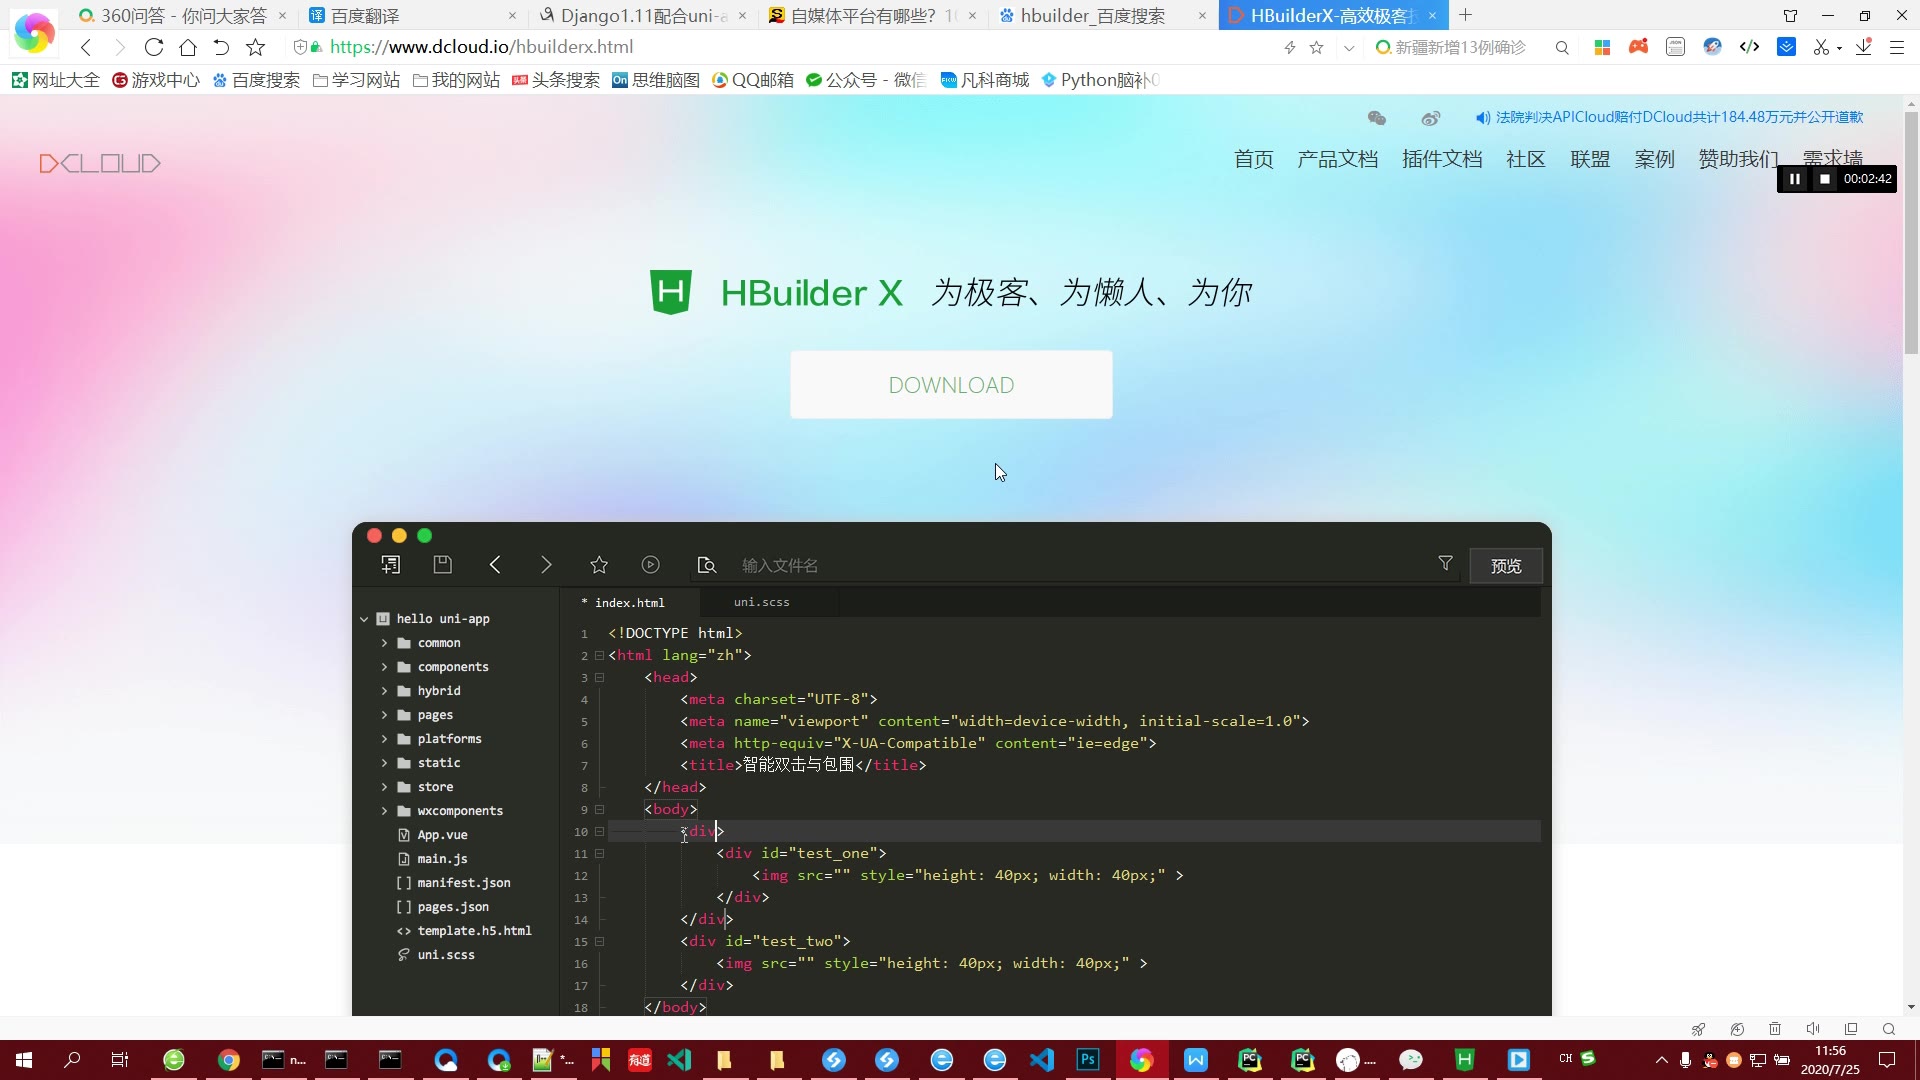Open Windows Start menu

tap(24, 1060)
